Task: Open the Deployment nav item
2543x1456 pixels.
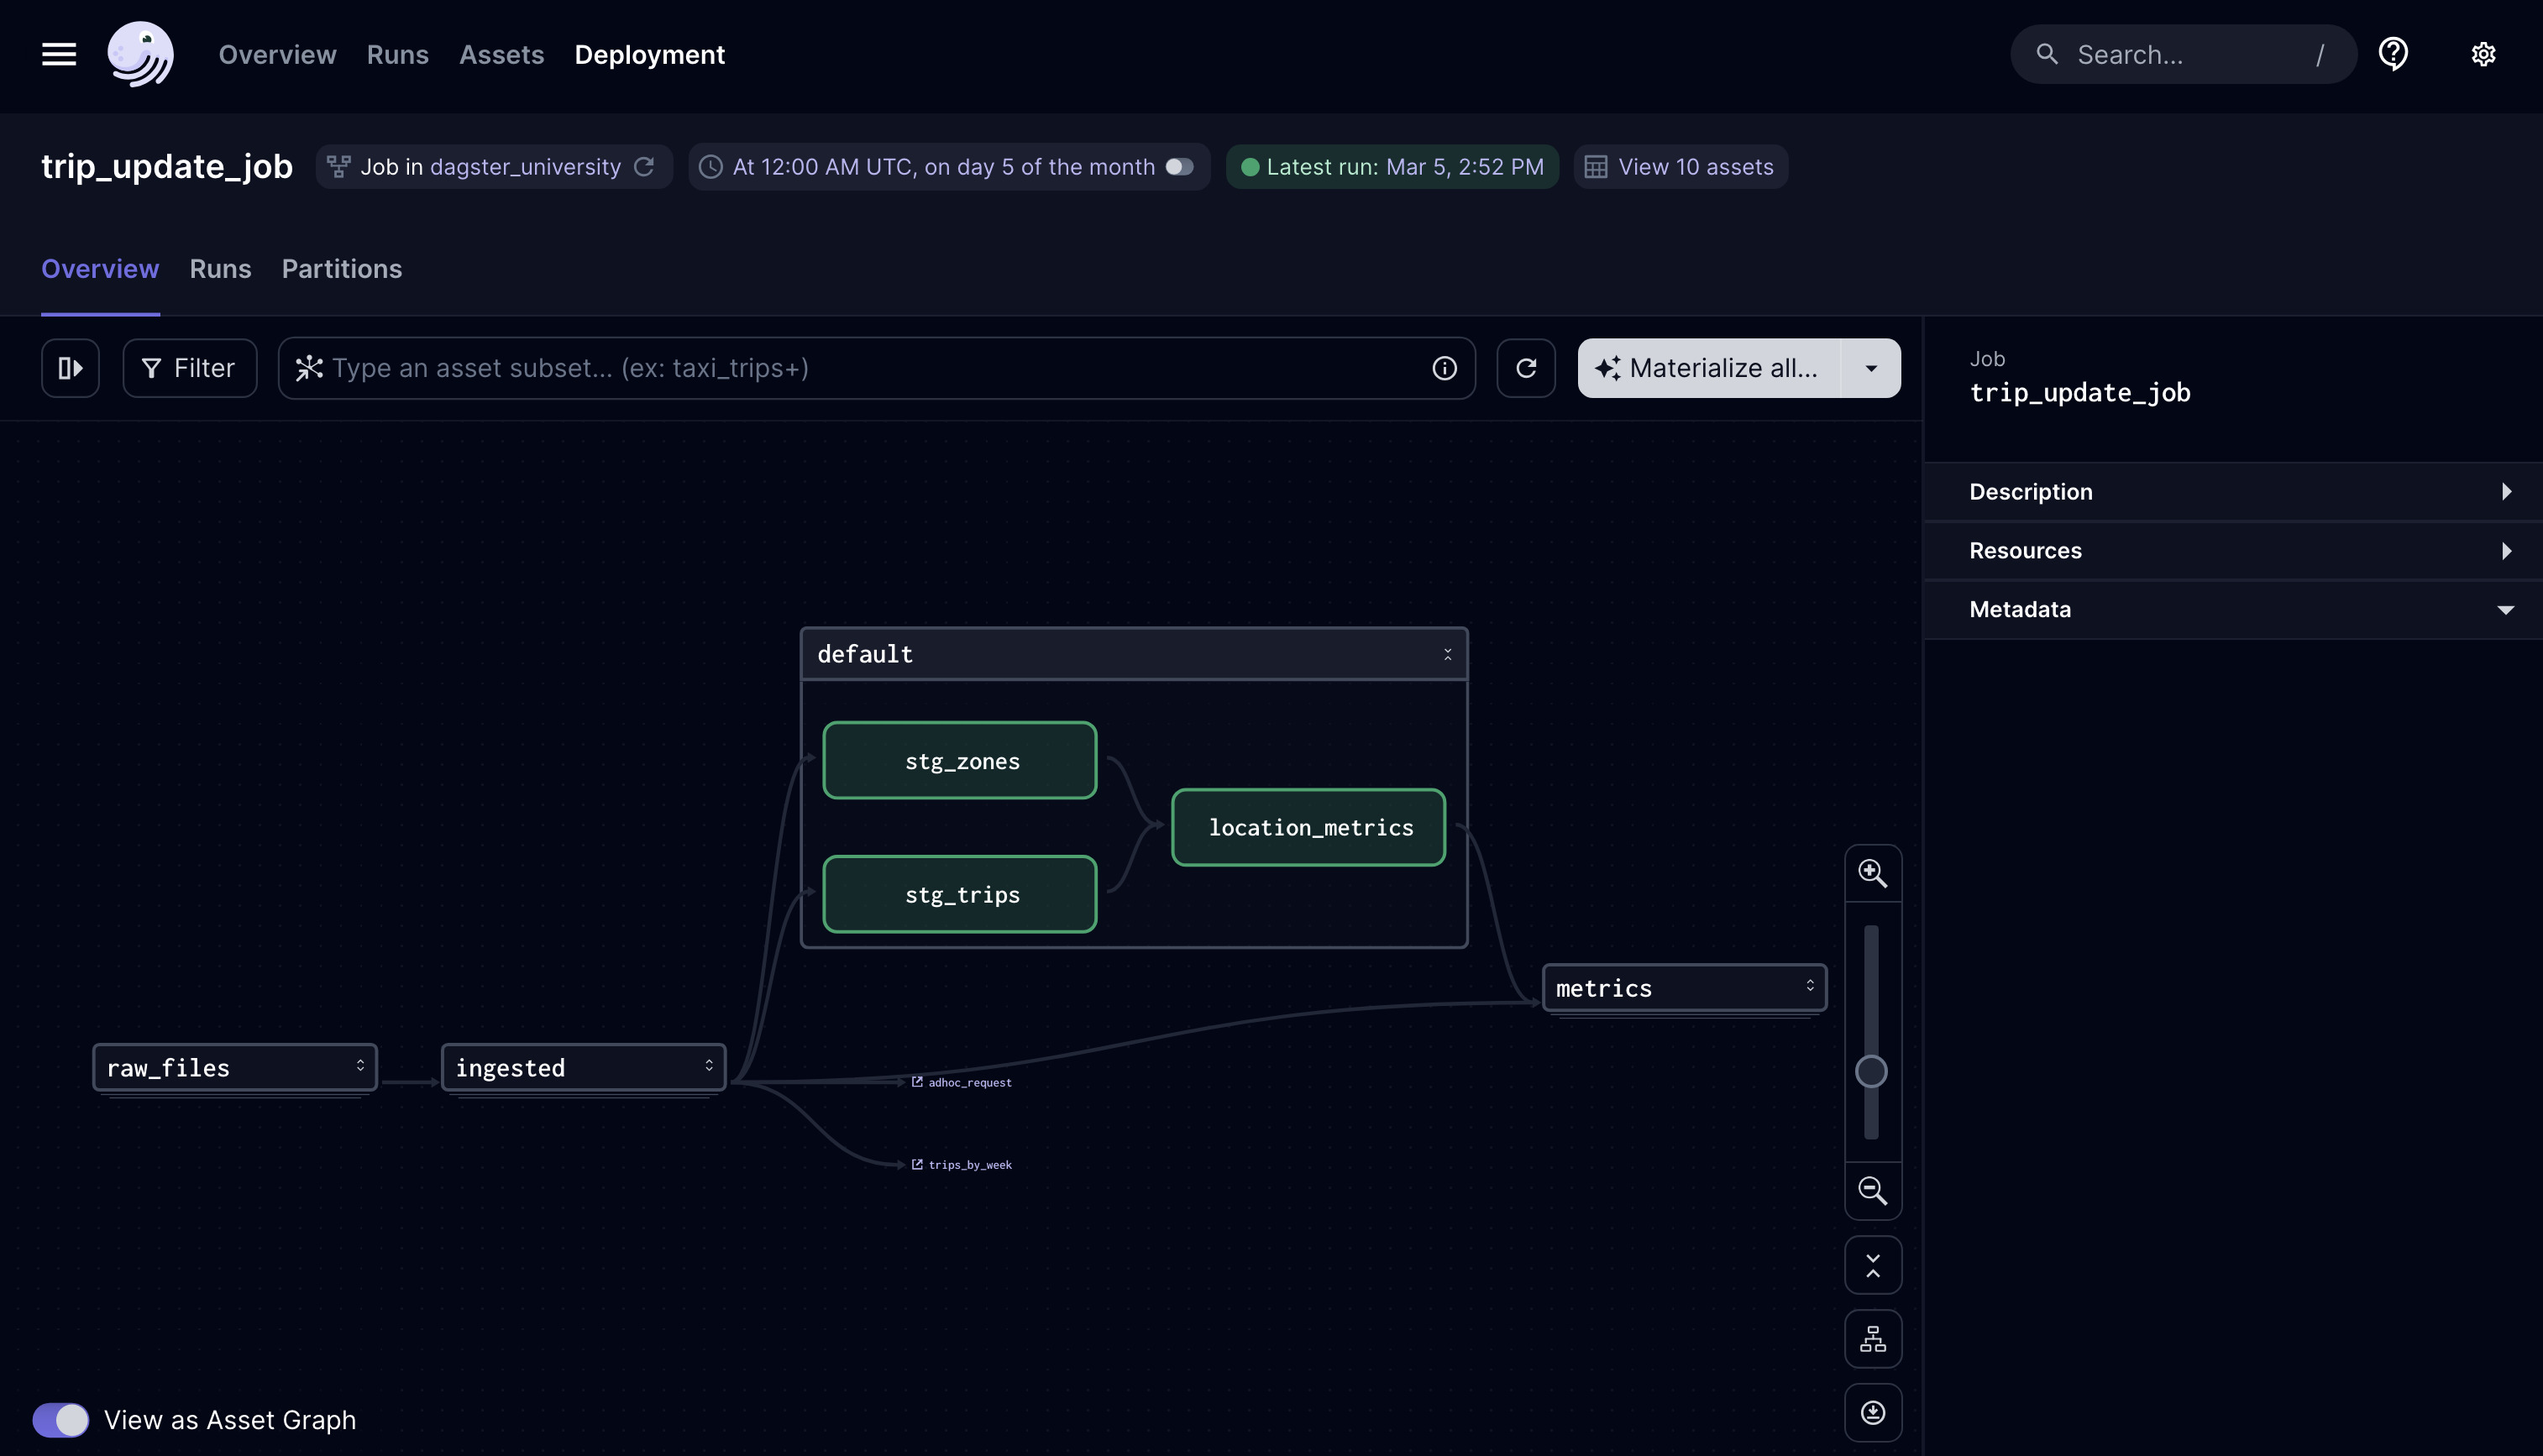Action: click(x=649, y=54)
